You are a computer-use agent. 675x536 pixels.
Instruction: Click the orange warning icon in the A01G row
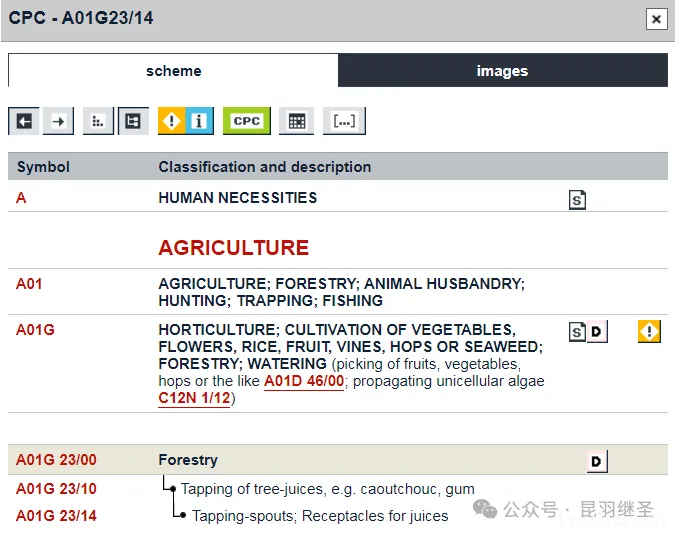[649, 331]
